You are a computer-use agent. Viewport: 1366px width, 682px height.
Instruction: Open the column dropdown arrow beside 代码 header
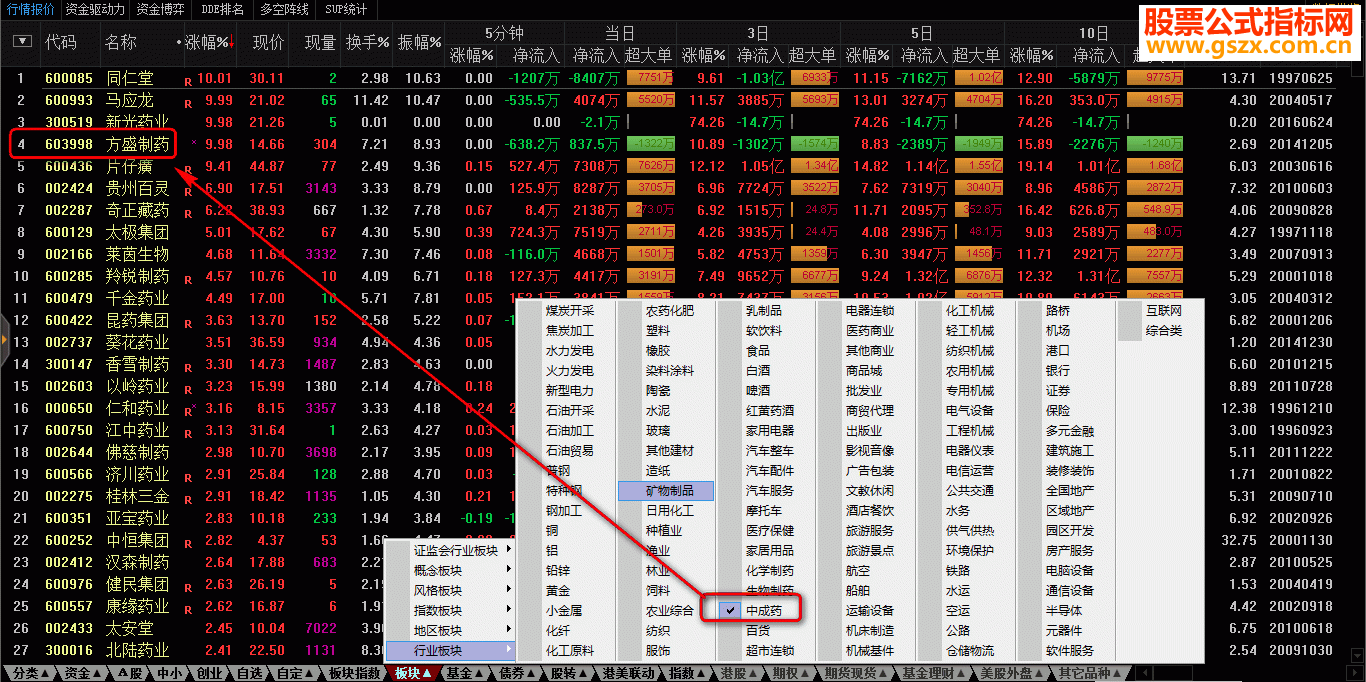pyautogui.click(x=23, y=42)
